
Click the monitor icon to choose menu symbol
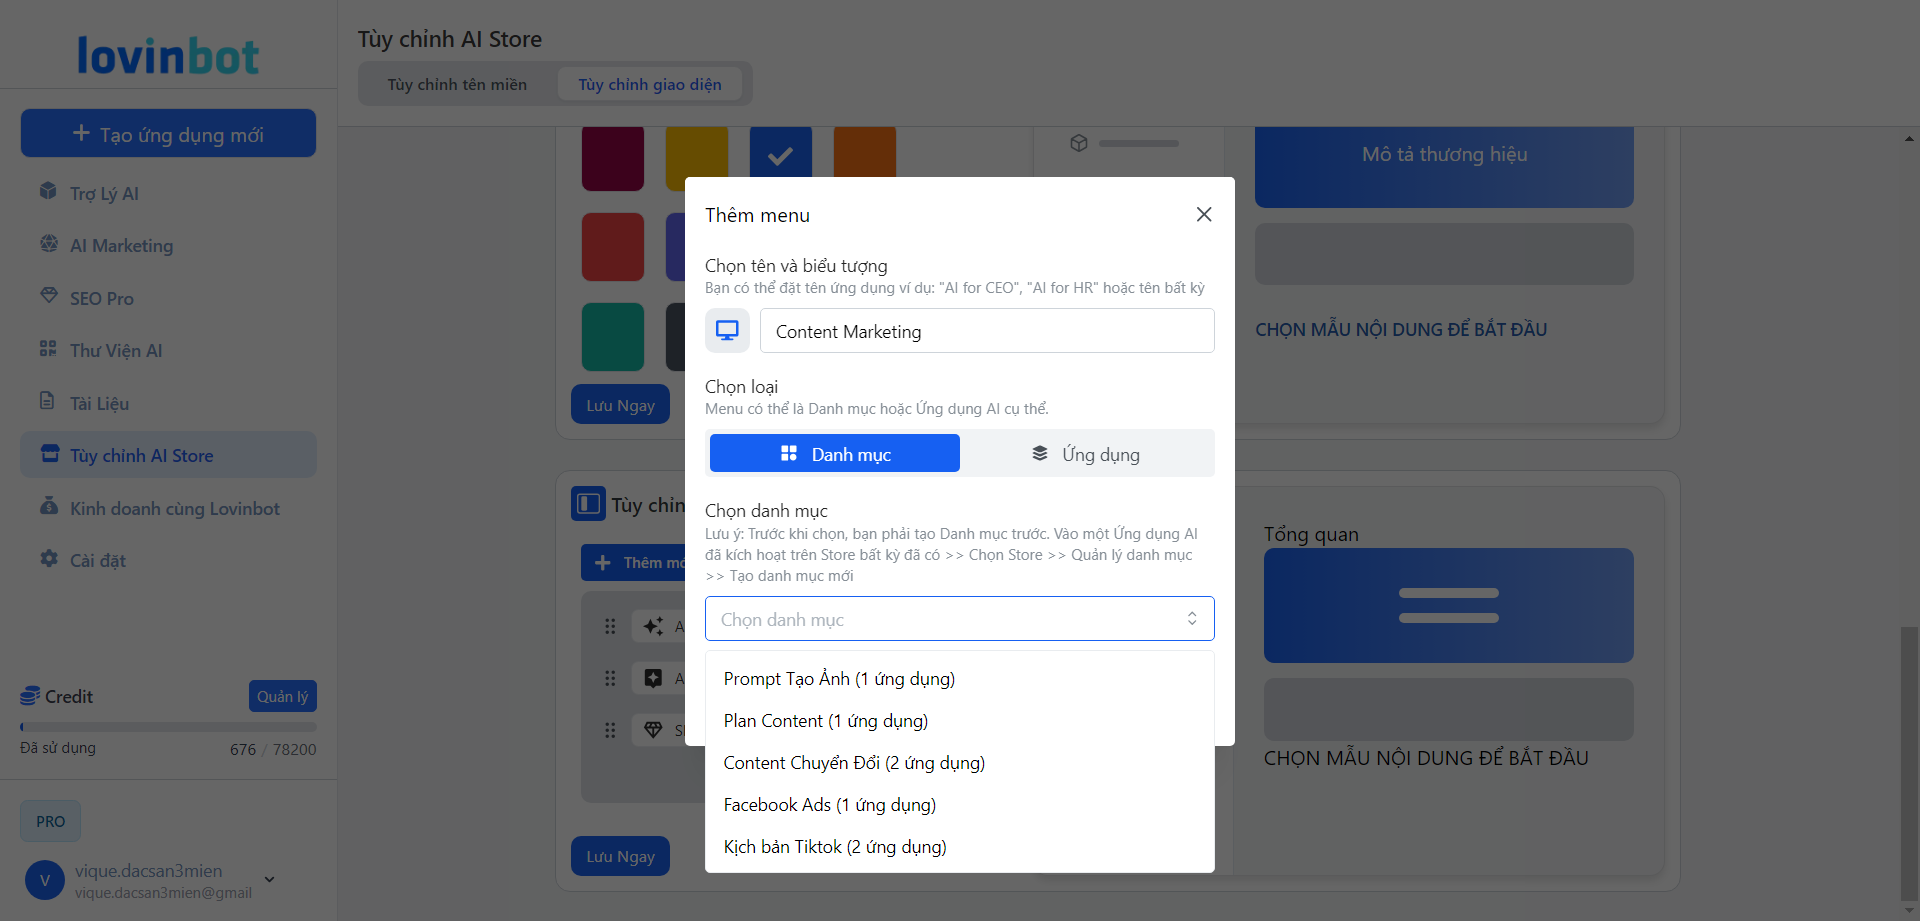point(727,331)
